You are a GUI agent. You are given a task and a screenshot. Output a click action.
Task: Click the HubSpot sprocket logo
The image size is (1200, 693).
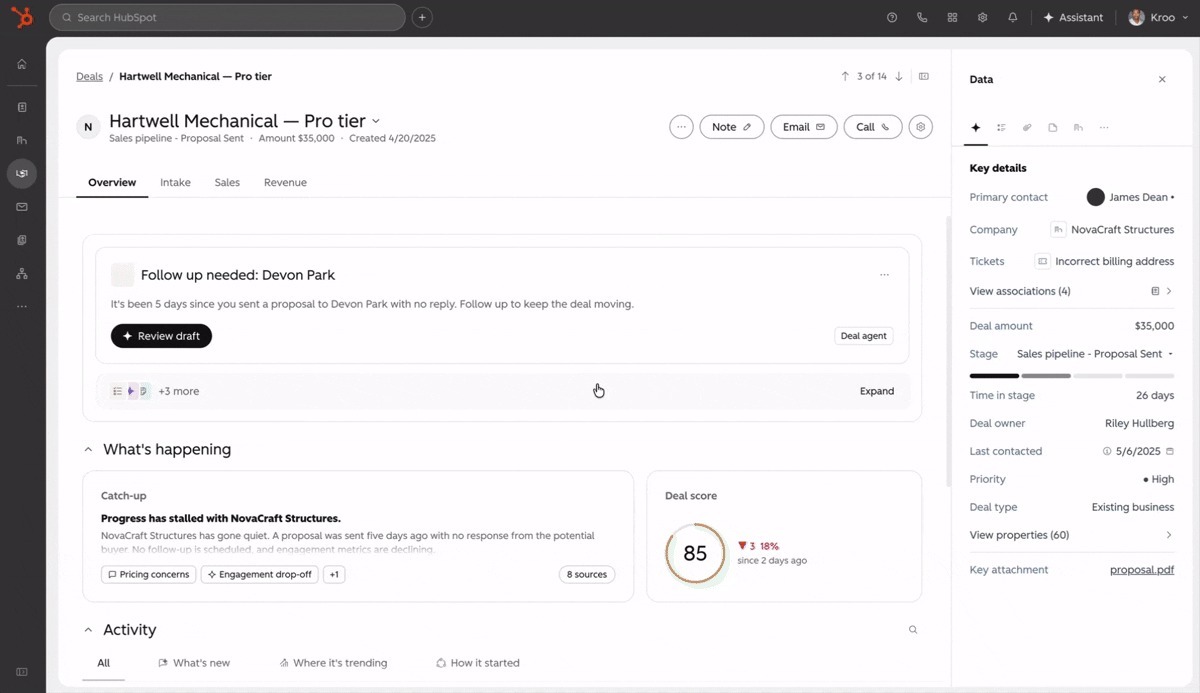22,17
